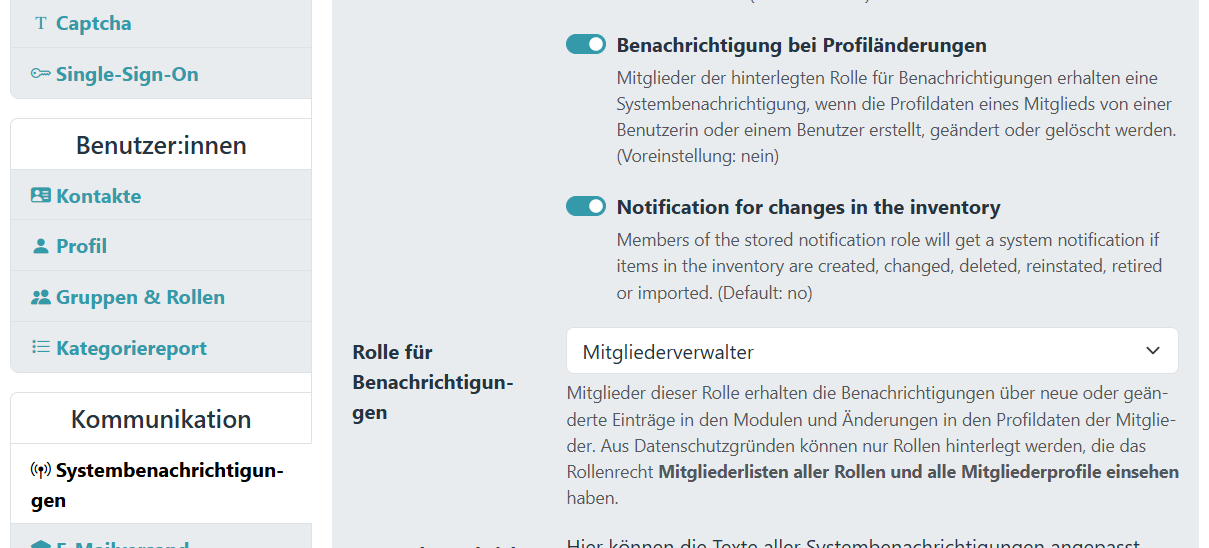Click the Gruppen & Rollen people icon
The width and height of the screenshot is (1209, 548).
(41, 297)
